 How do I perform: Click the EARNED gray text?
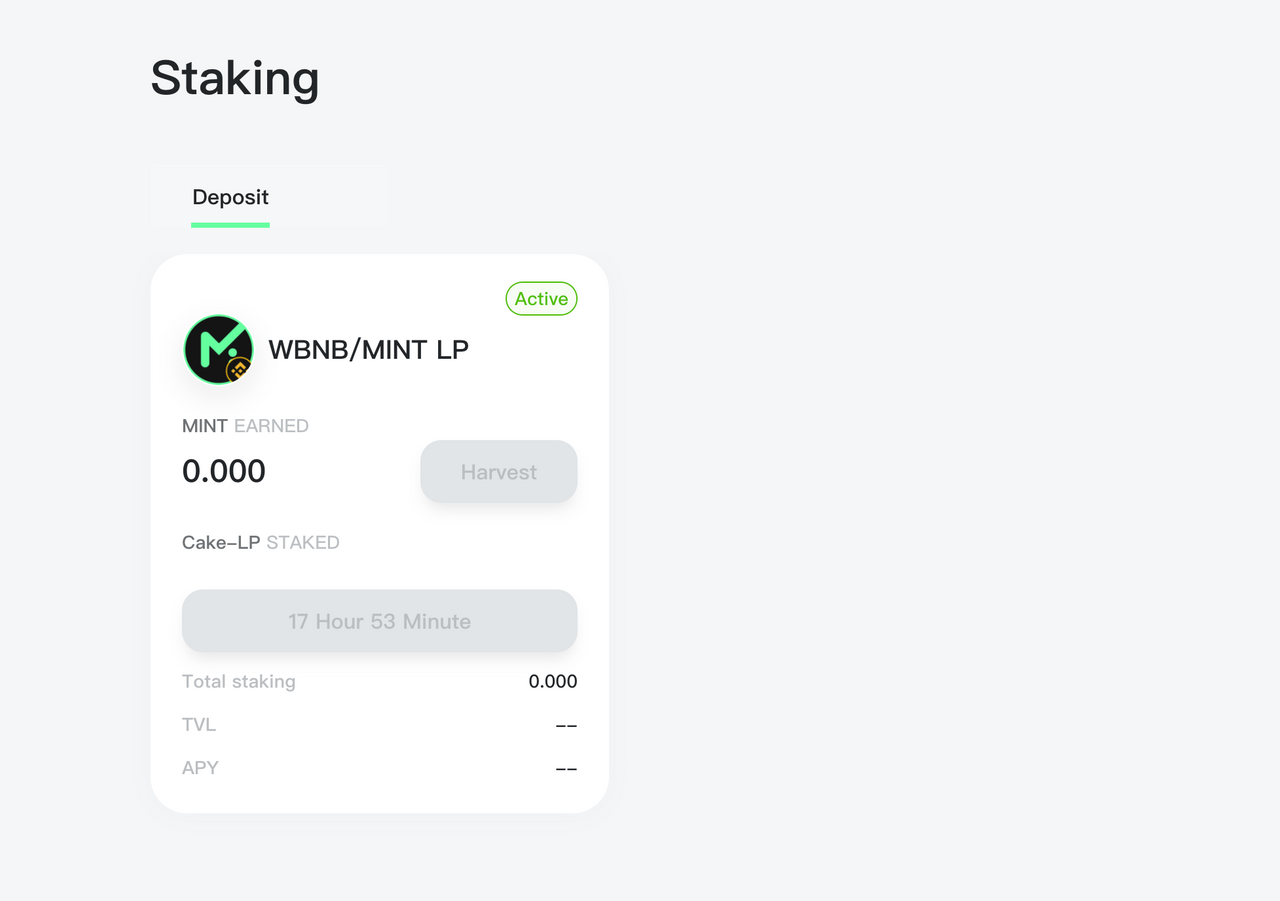point(272,426)
